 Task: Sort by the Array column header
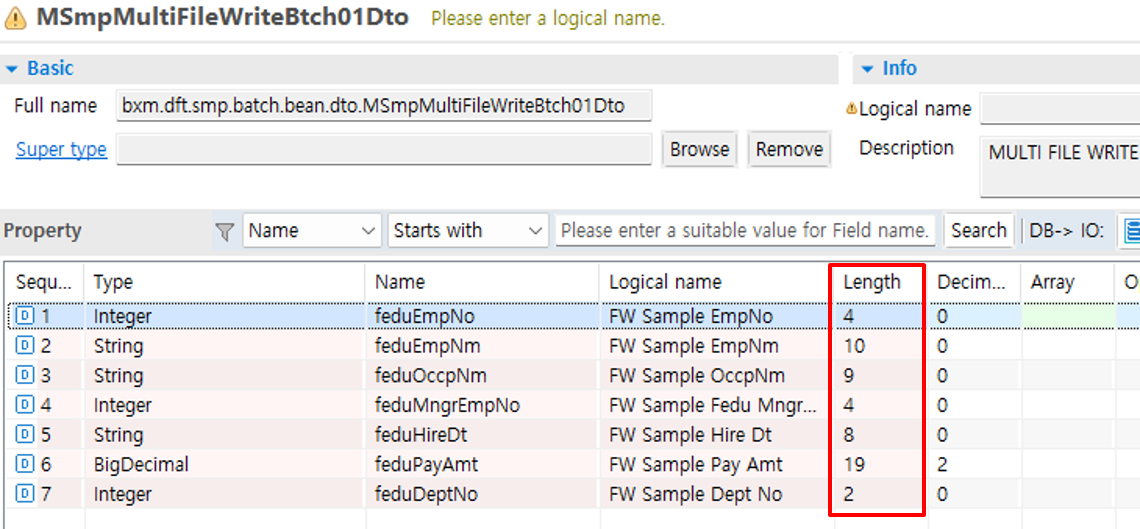1069,282
